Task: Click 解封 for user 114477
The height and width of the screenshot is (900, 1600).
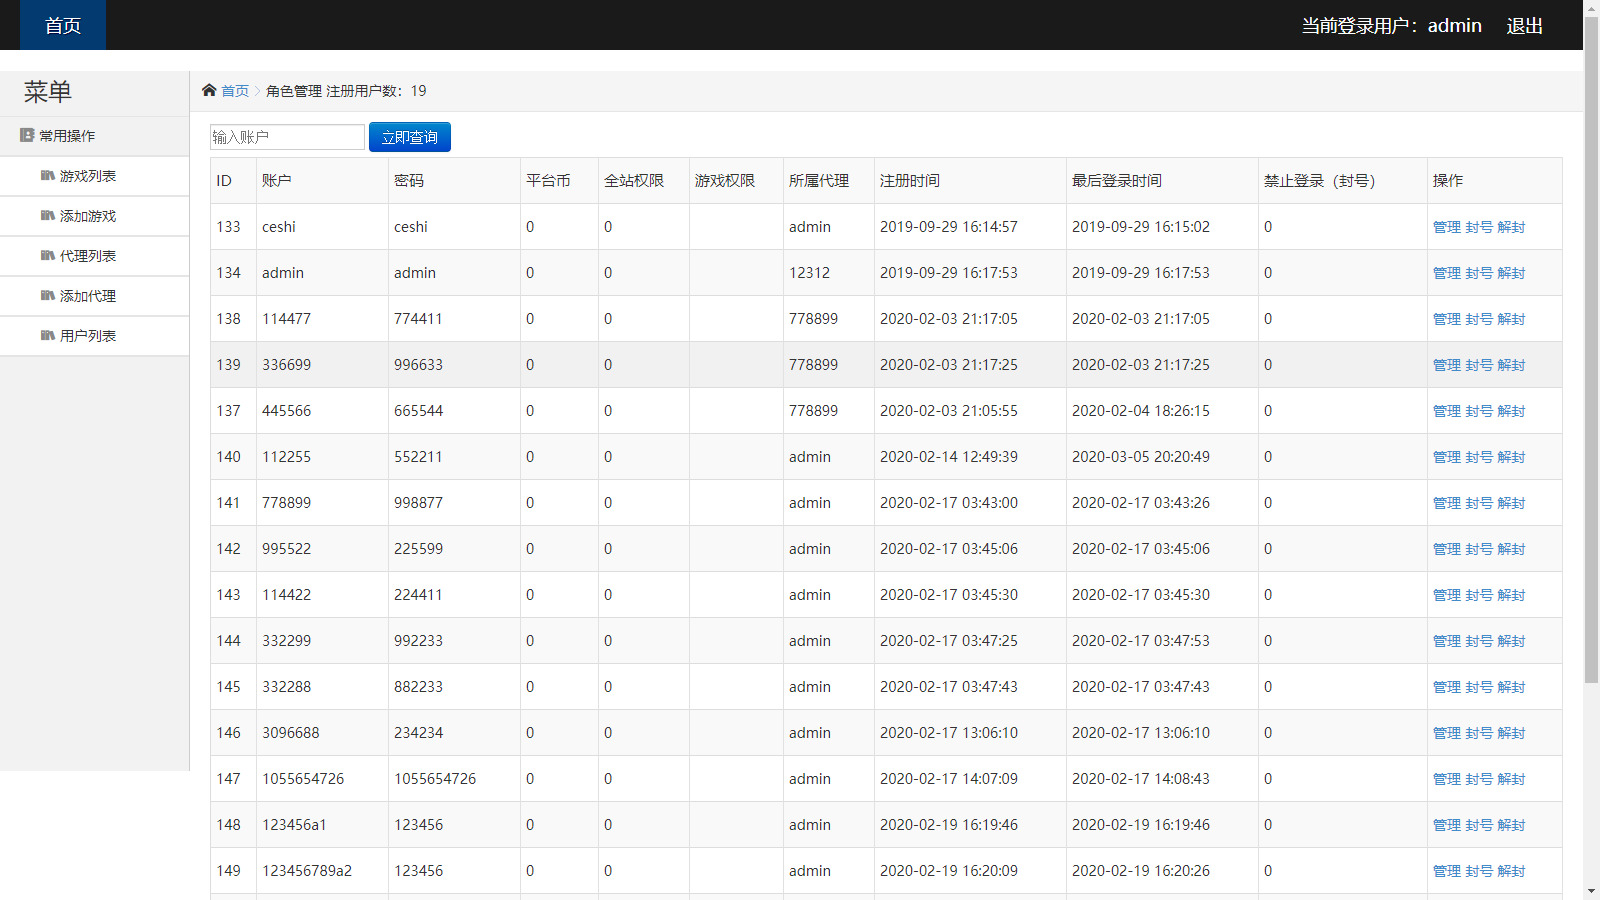Action: (x=1511, y=319)
